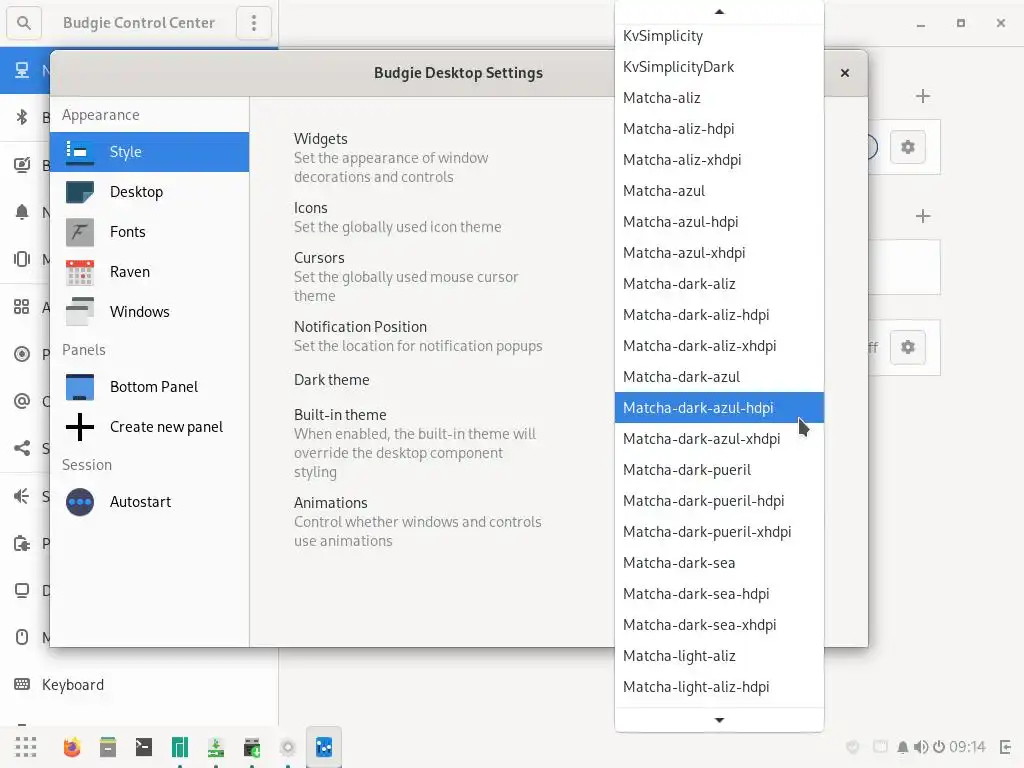Choose Matcha-dark-pueril-xhdpi entry
This screenshot has height=768, width=1024.
(719, 532)
